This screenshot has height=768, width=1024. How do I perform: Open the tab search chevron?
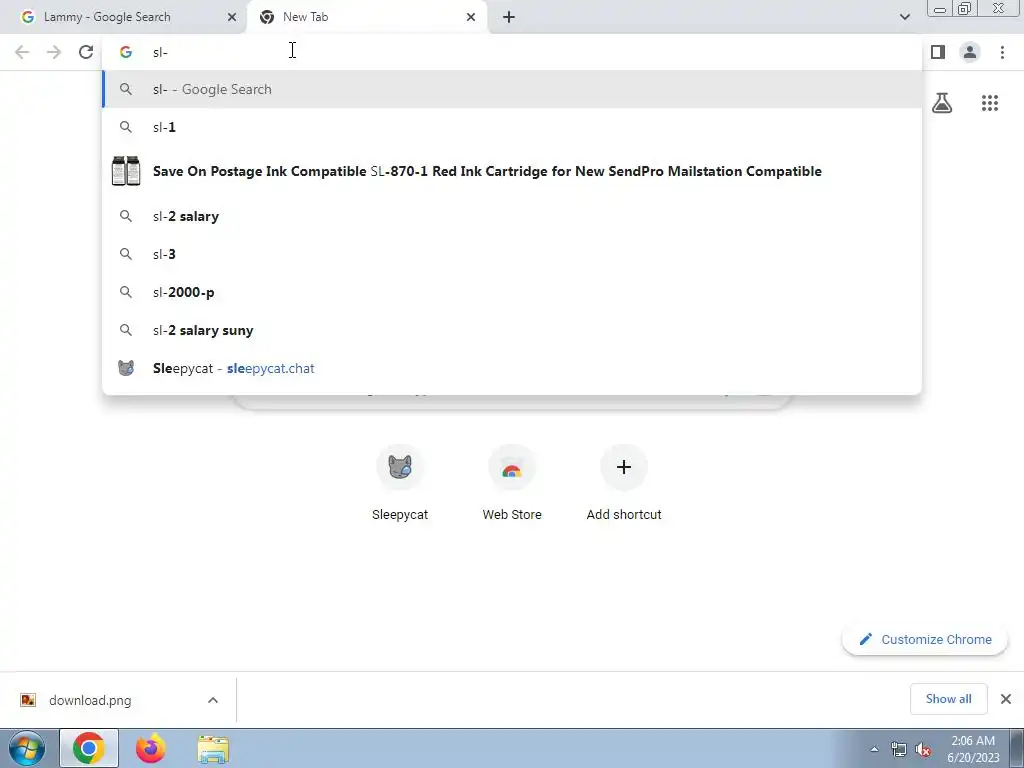pos(904,17)
